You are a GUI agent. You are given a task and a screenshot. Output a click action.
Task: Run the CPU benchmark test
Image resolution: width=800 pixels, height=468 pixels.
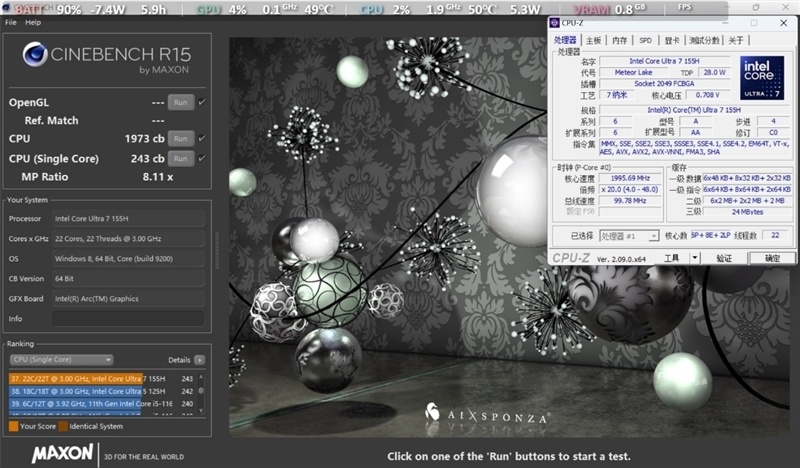click(x=180, y=139)
